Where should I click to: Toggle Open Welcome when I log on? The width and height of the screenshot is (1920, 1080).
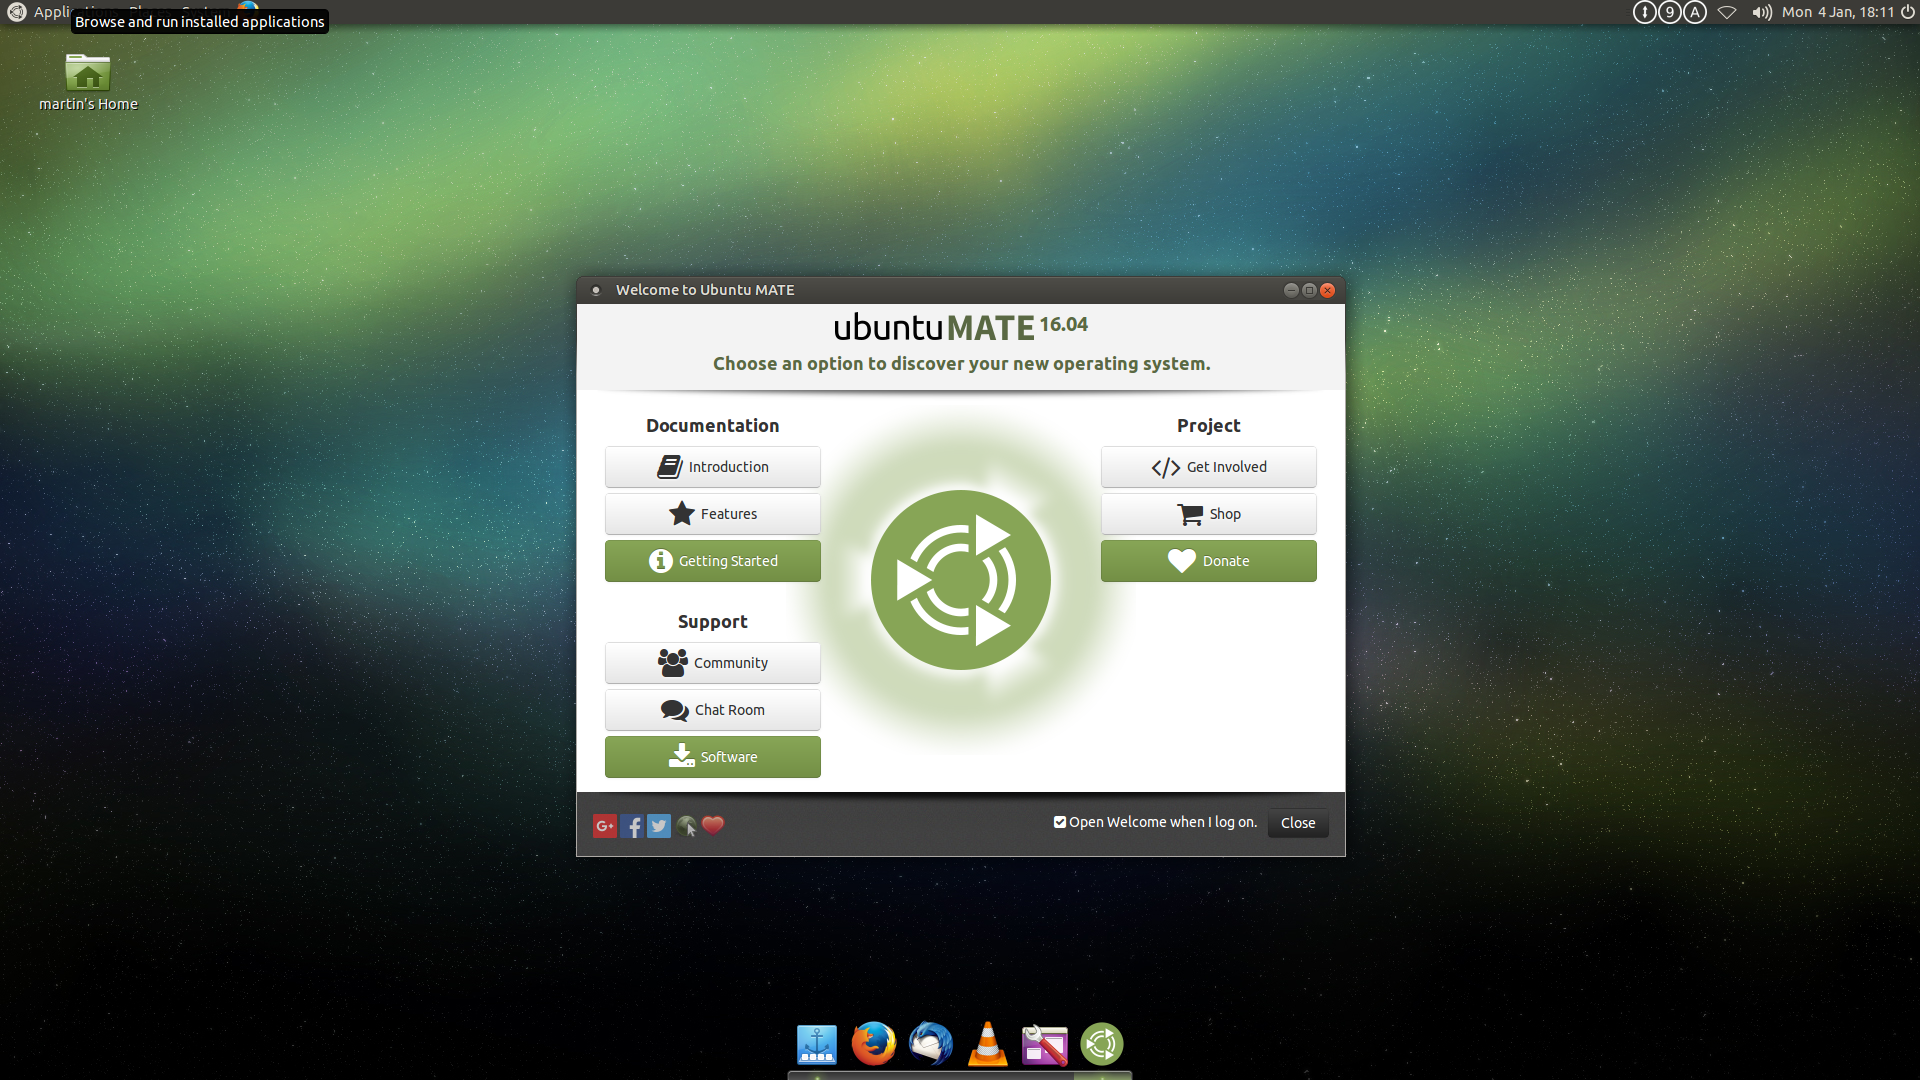coord(1060,822)
